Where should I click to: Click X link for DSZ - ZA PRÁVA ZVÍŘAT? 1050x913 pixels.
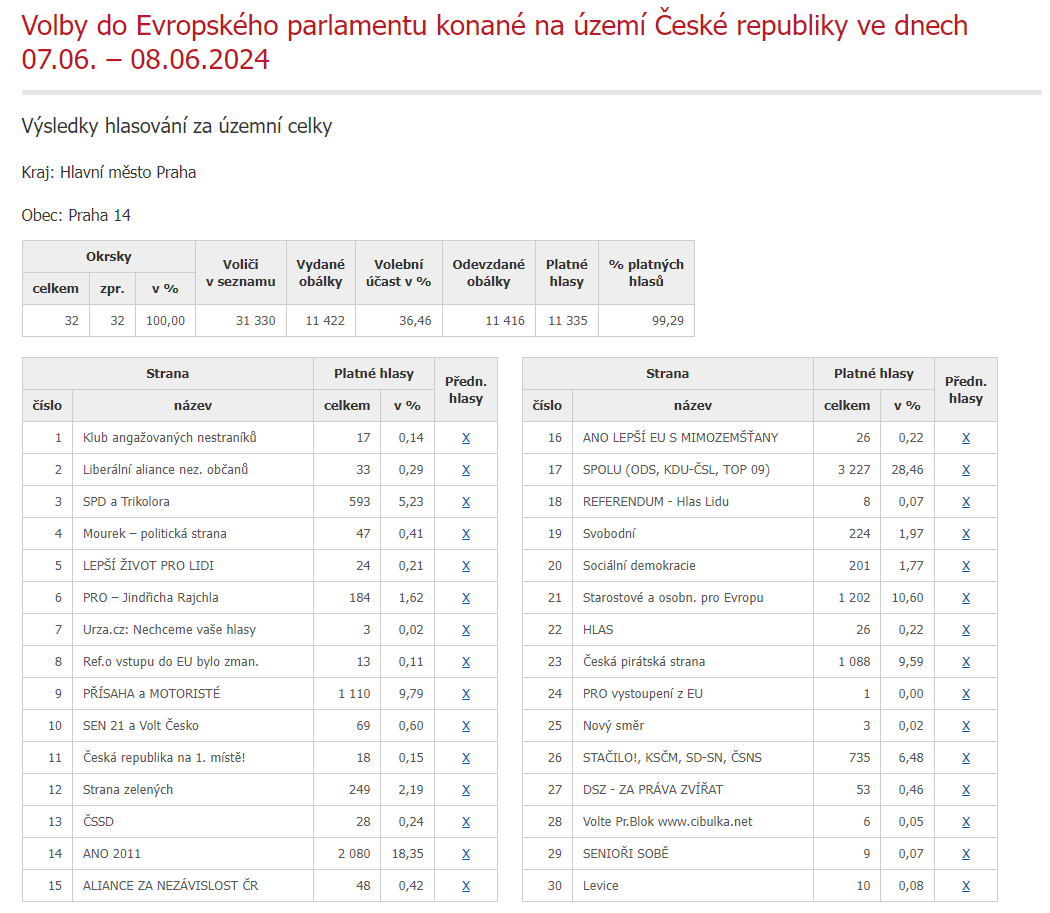point(966,790)
